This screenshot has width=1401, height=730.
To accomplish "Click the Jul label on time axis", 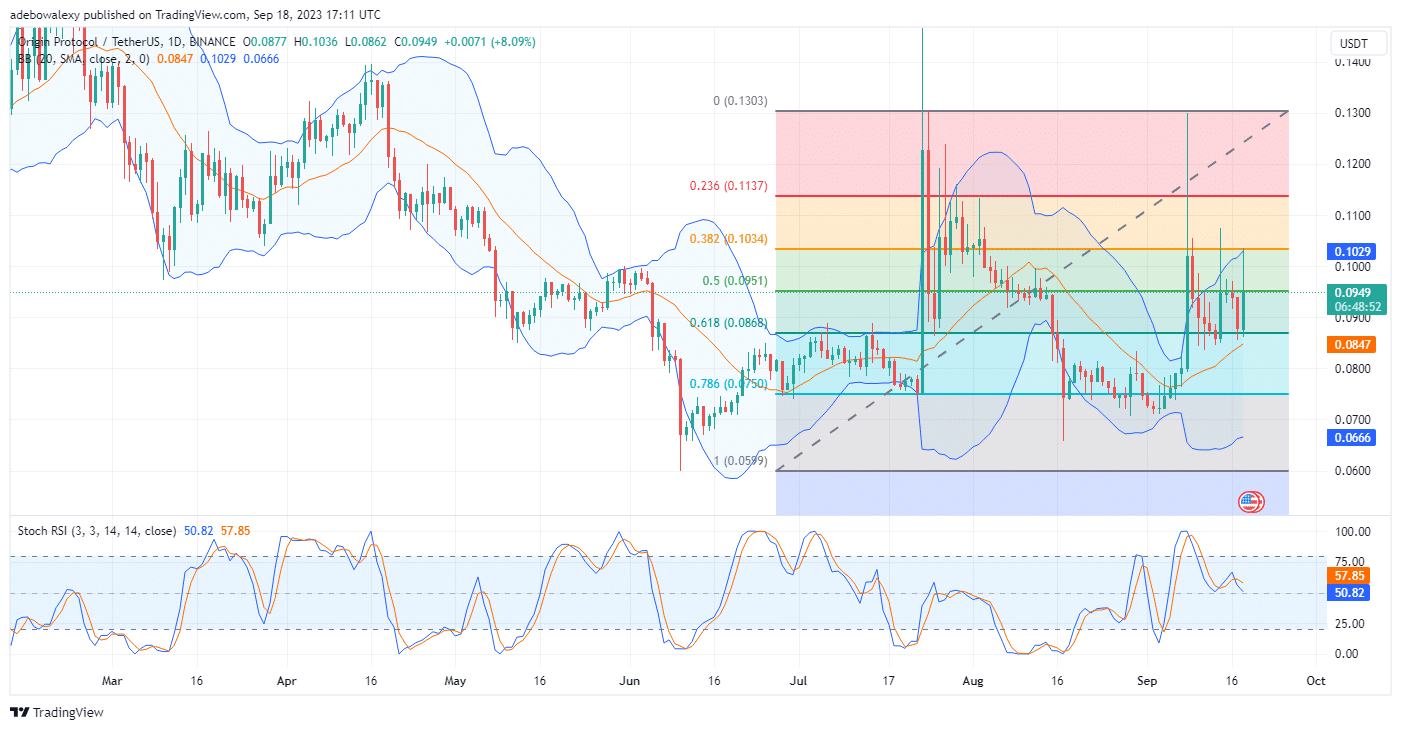I will (800, 680).
